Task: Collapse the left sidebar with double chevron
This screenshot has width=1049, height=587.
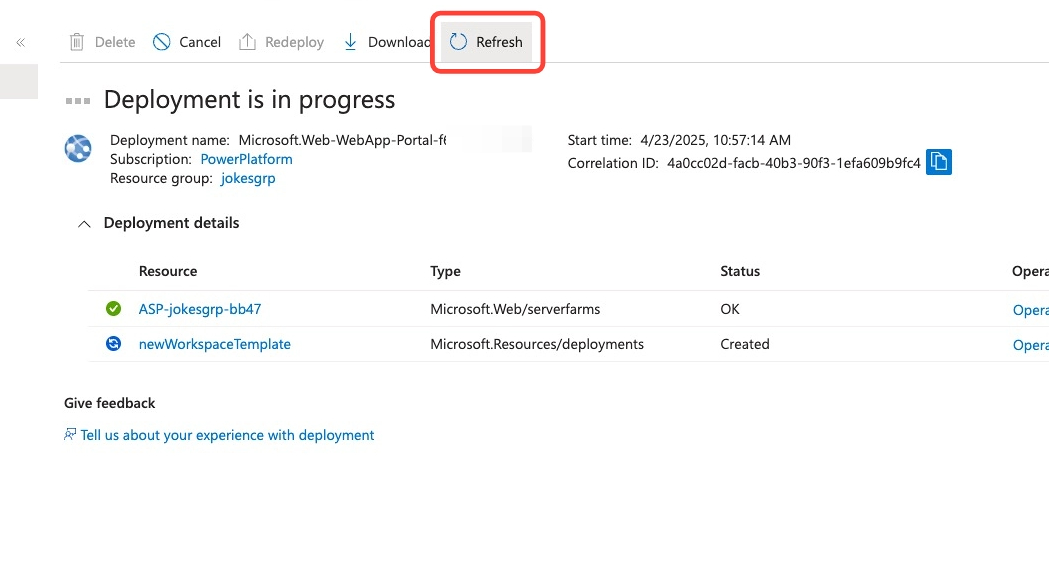Action: click(20, 42)
